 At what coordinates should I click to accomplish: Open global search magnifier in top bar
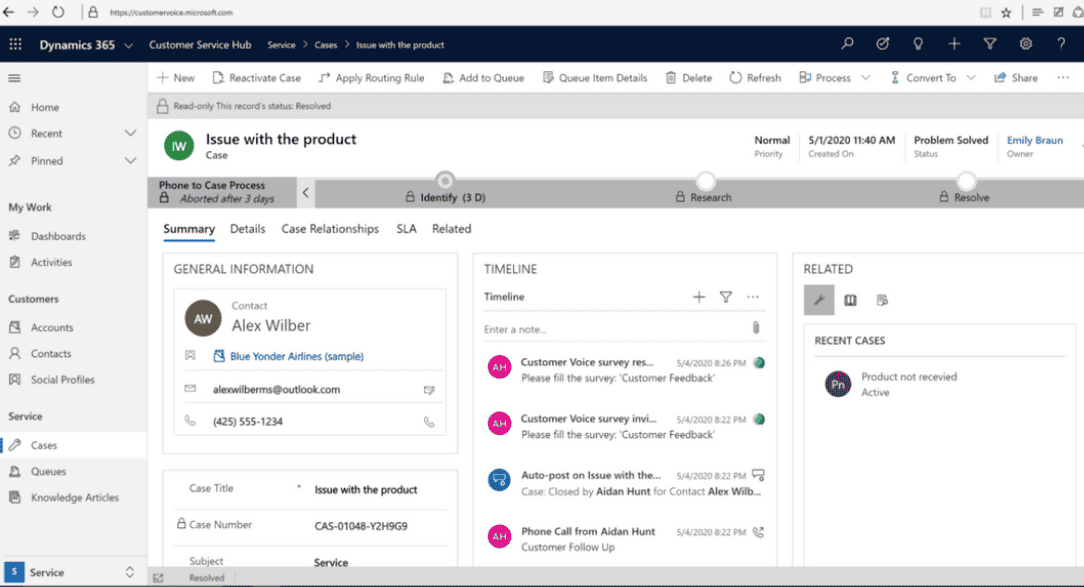[846, 44]
